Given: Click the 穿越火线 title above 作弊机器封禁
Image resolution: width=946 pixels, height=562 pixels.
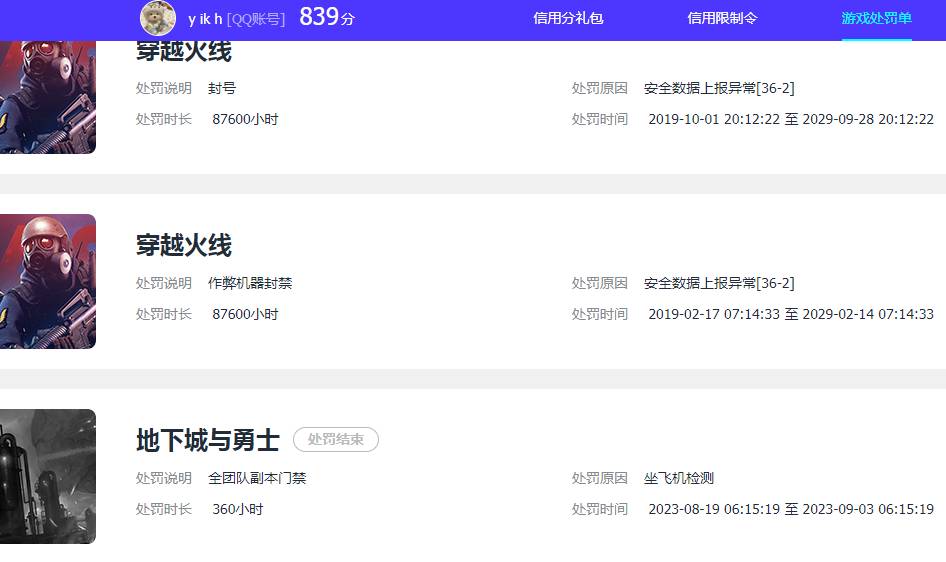Looking at the screenshot, I should pyautogui.click(x=183, y=245).
